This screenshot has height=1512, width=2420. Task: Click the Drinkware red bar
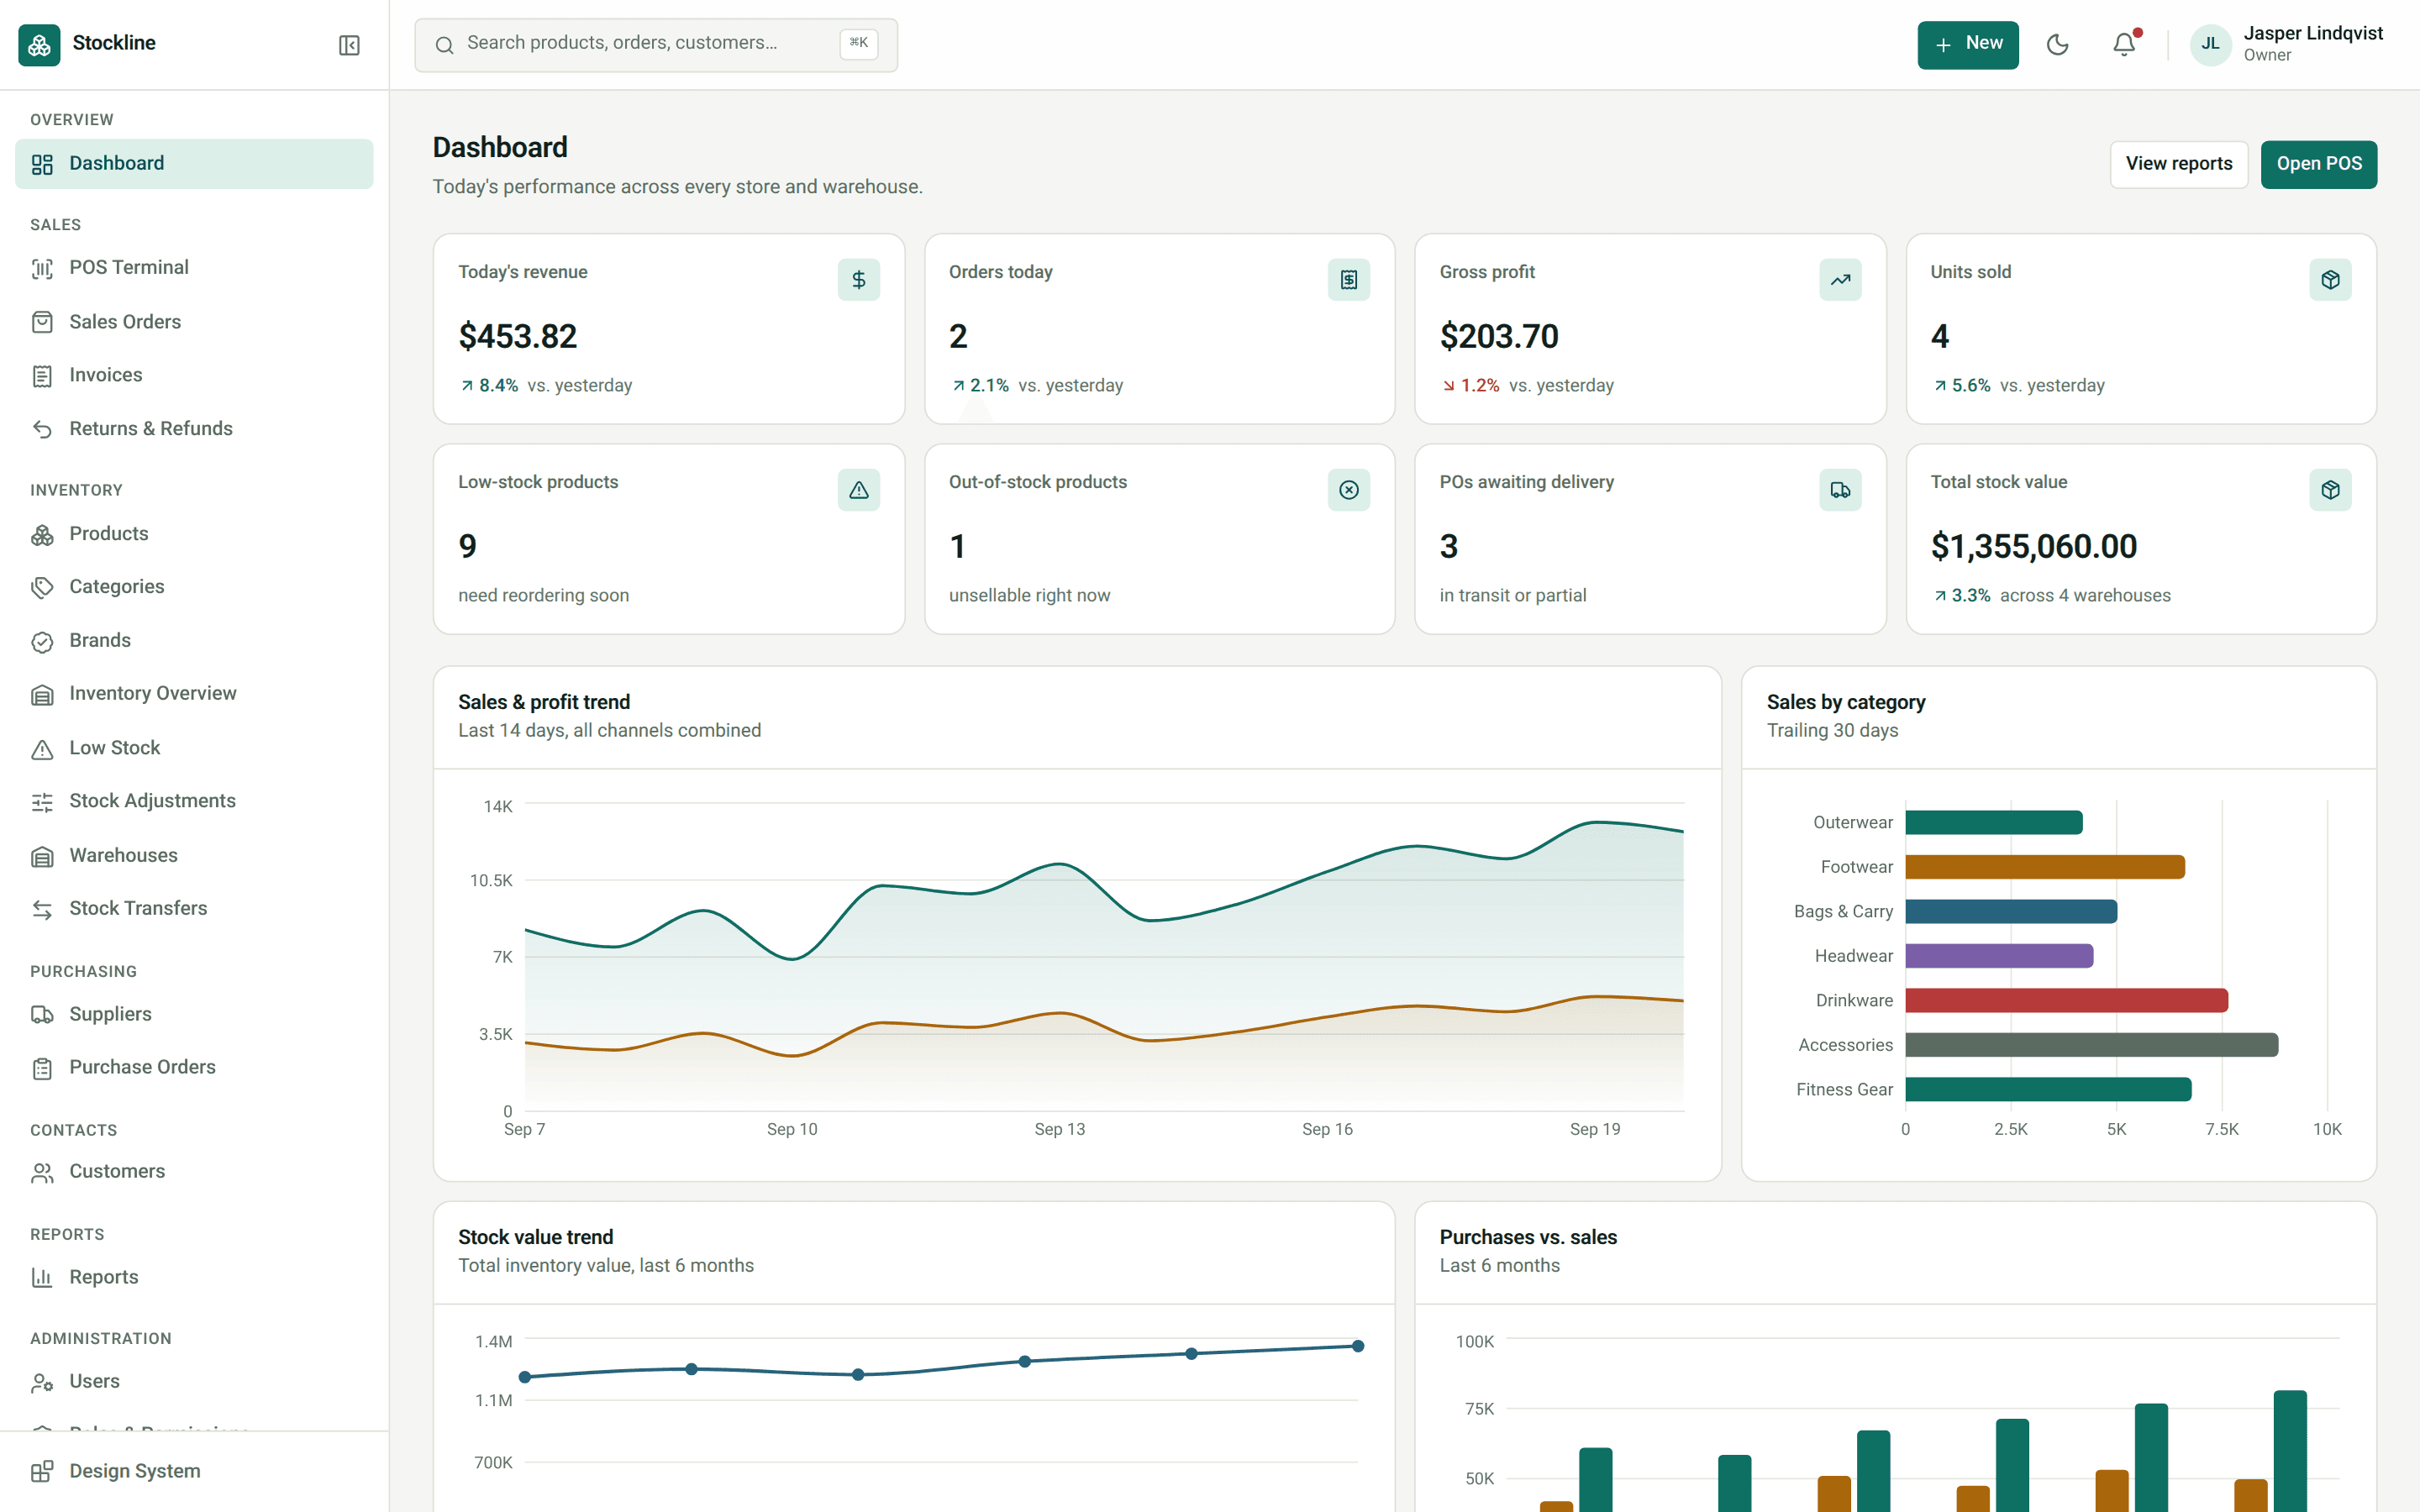(x=2066, y=1000)
